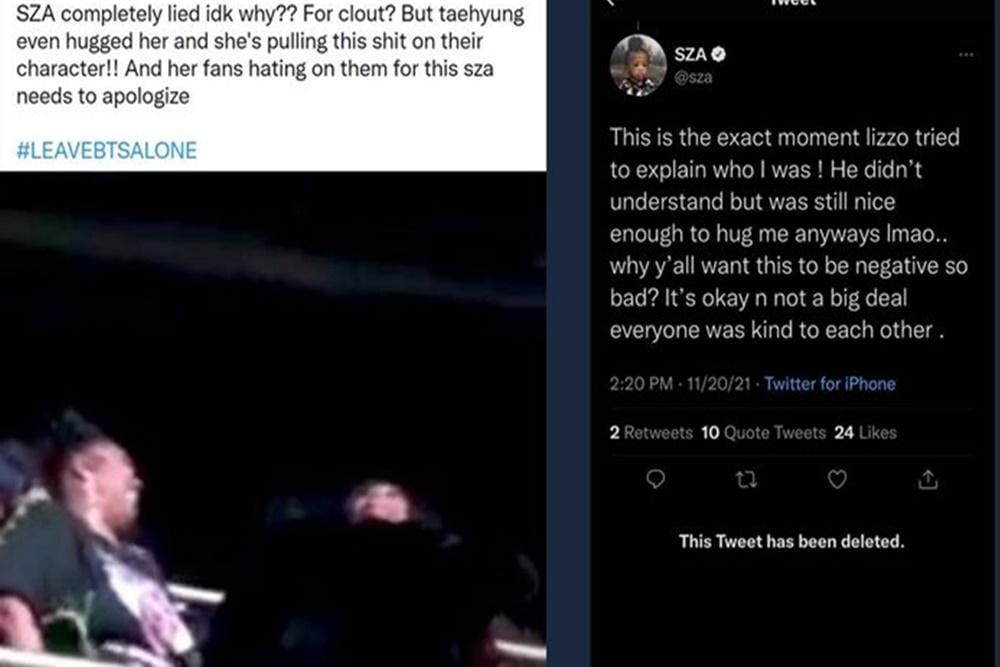Click the 'This Tweet has been deleted' notice
This screenshot has height=667, width=1000.
tap(791, 542)
